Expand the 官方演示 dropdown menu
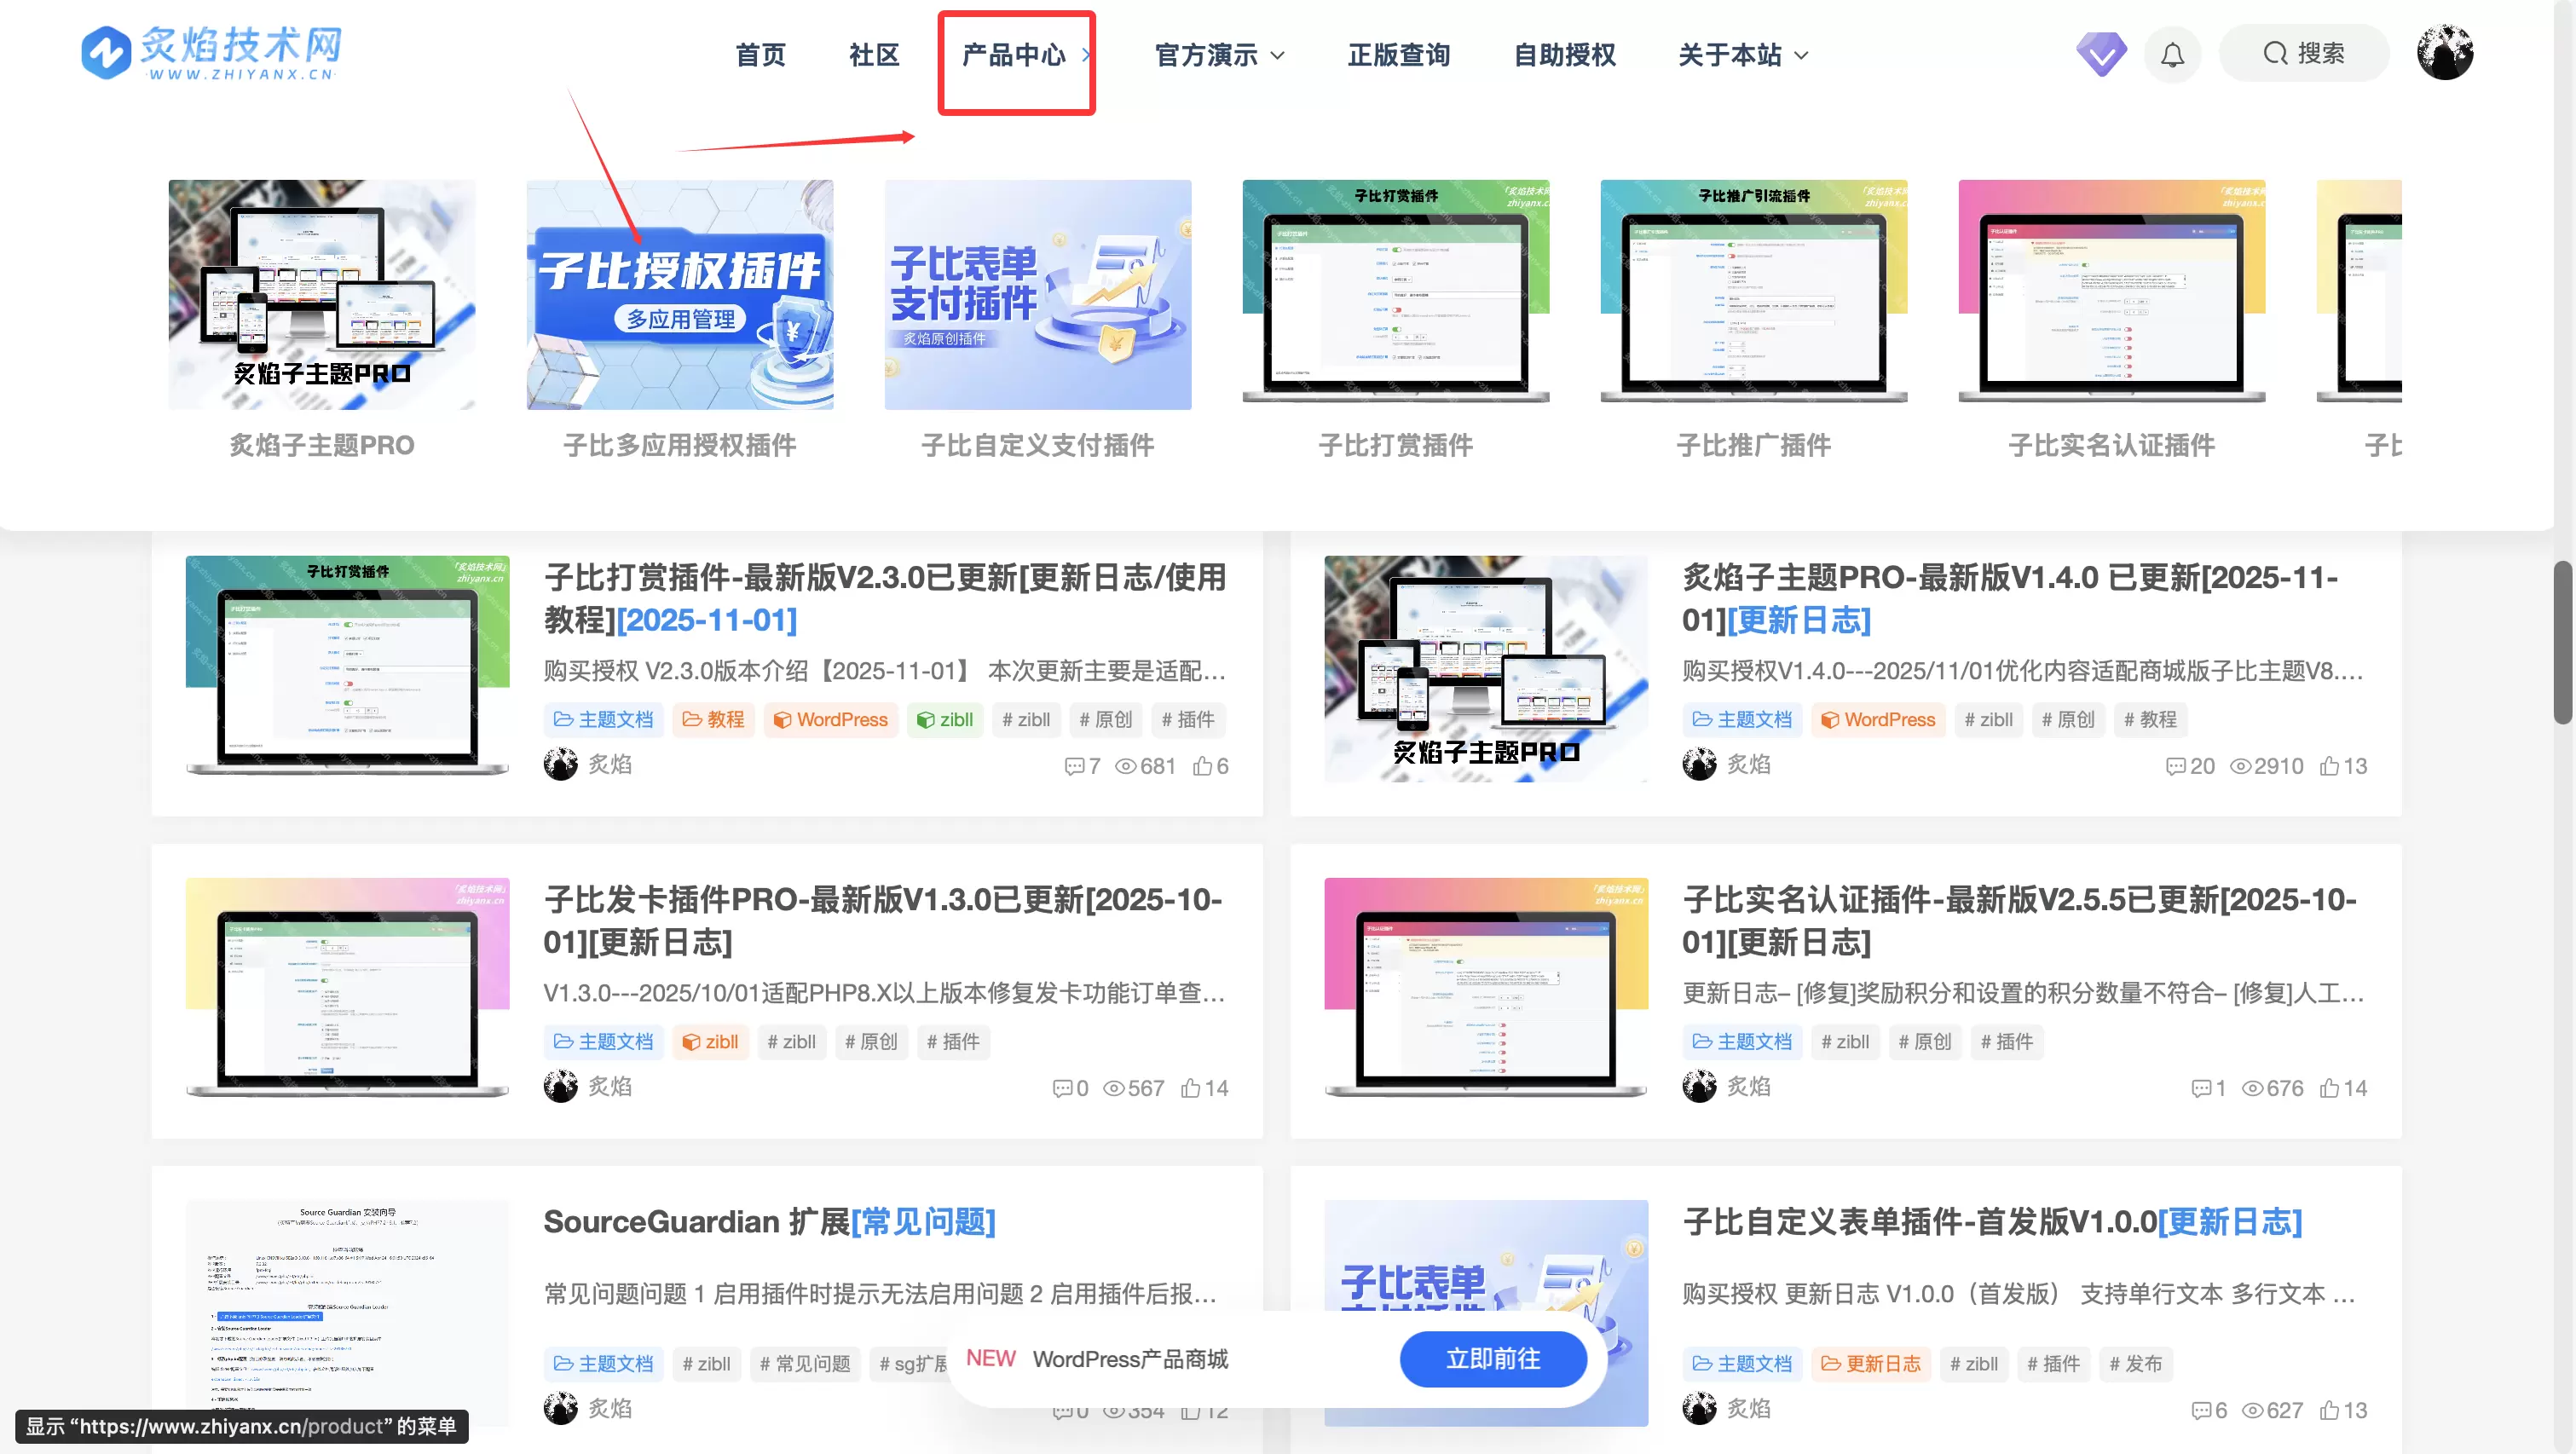 1219,55
